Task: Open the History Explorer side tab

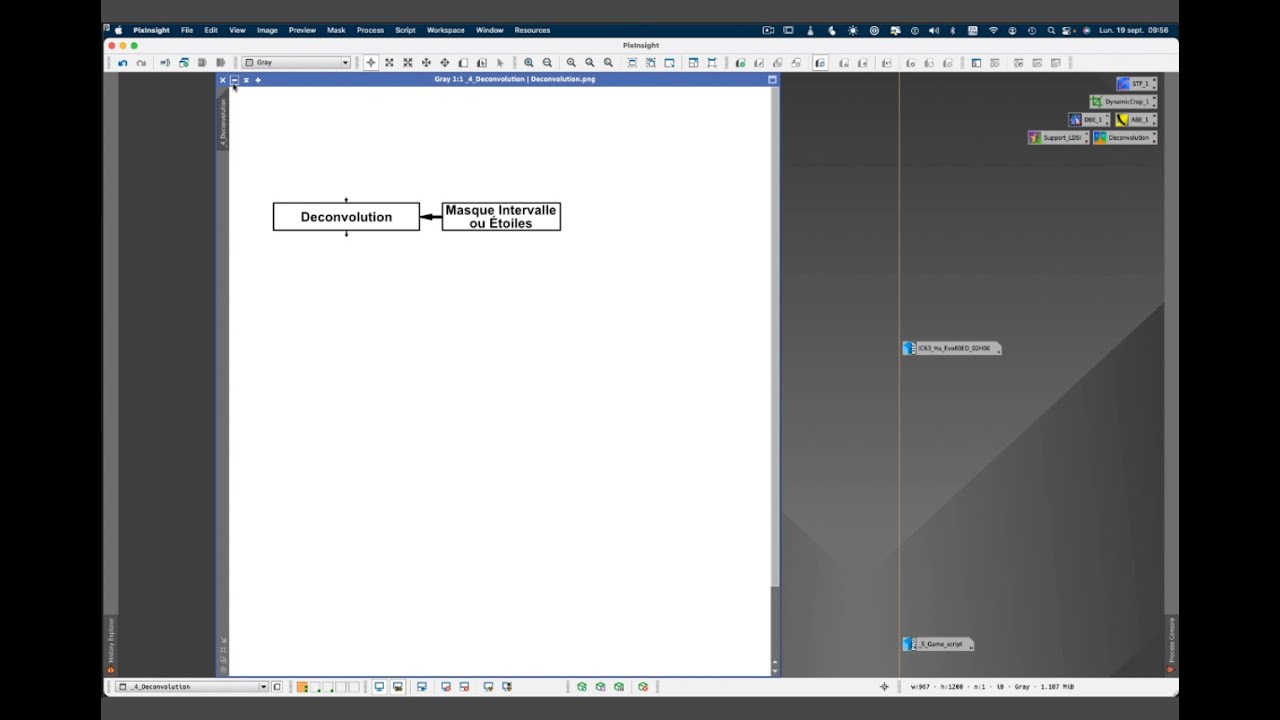Action: pyautogui.click(x=111, y=644)
